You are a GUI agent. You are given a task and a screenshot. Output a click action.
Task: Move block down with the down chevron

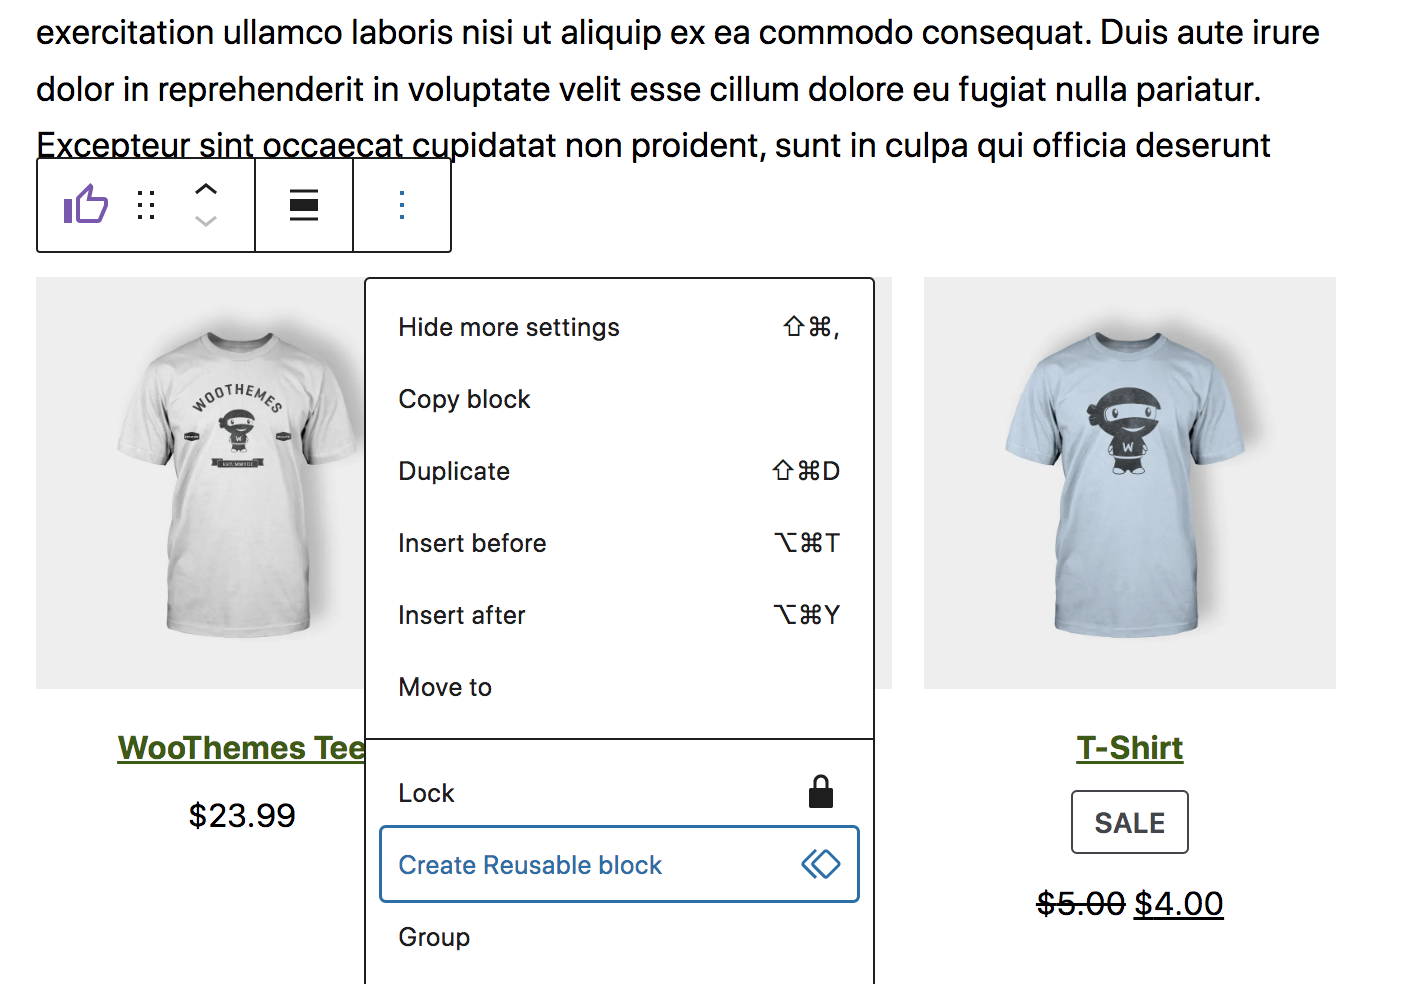point(206,221)
